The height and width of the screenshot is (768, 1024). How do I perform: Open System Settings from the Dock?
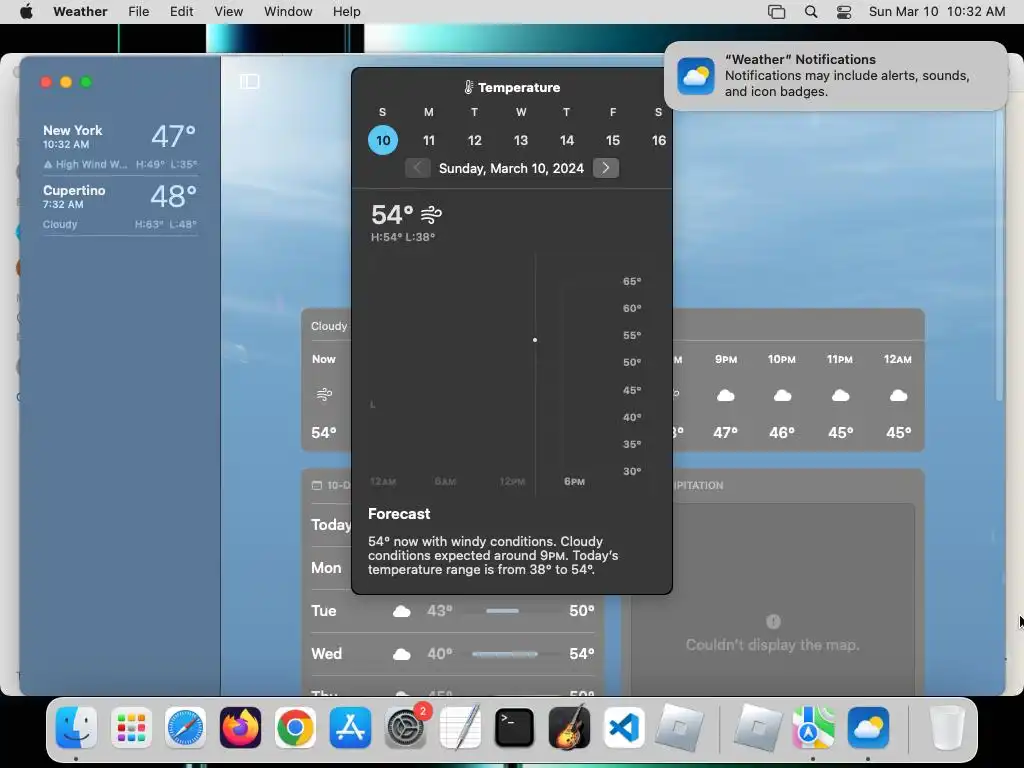(x=405, y=728)
